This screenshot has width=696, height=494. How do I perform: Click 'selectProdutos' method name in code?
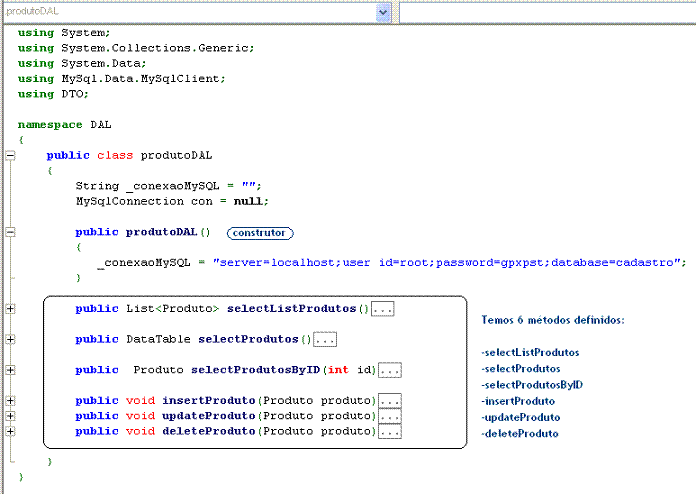point(248,339)
